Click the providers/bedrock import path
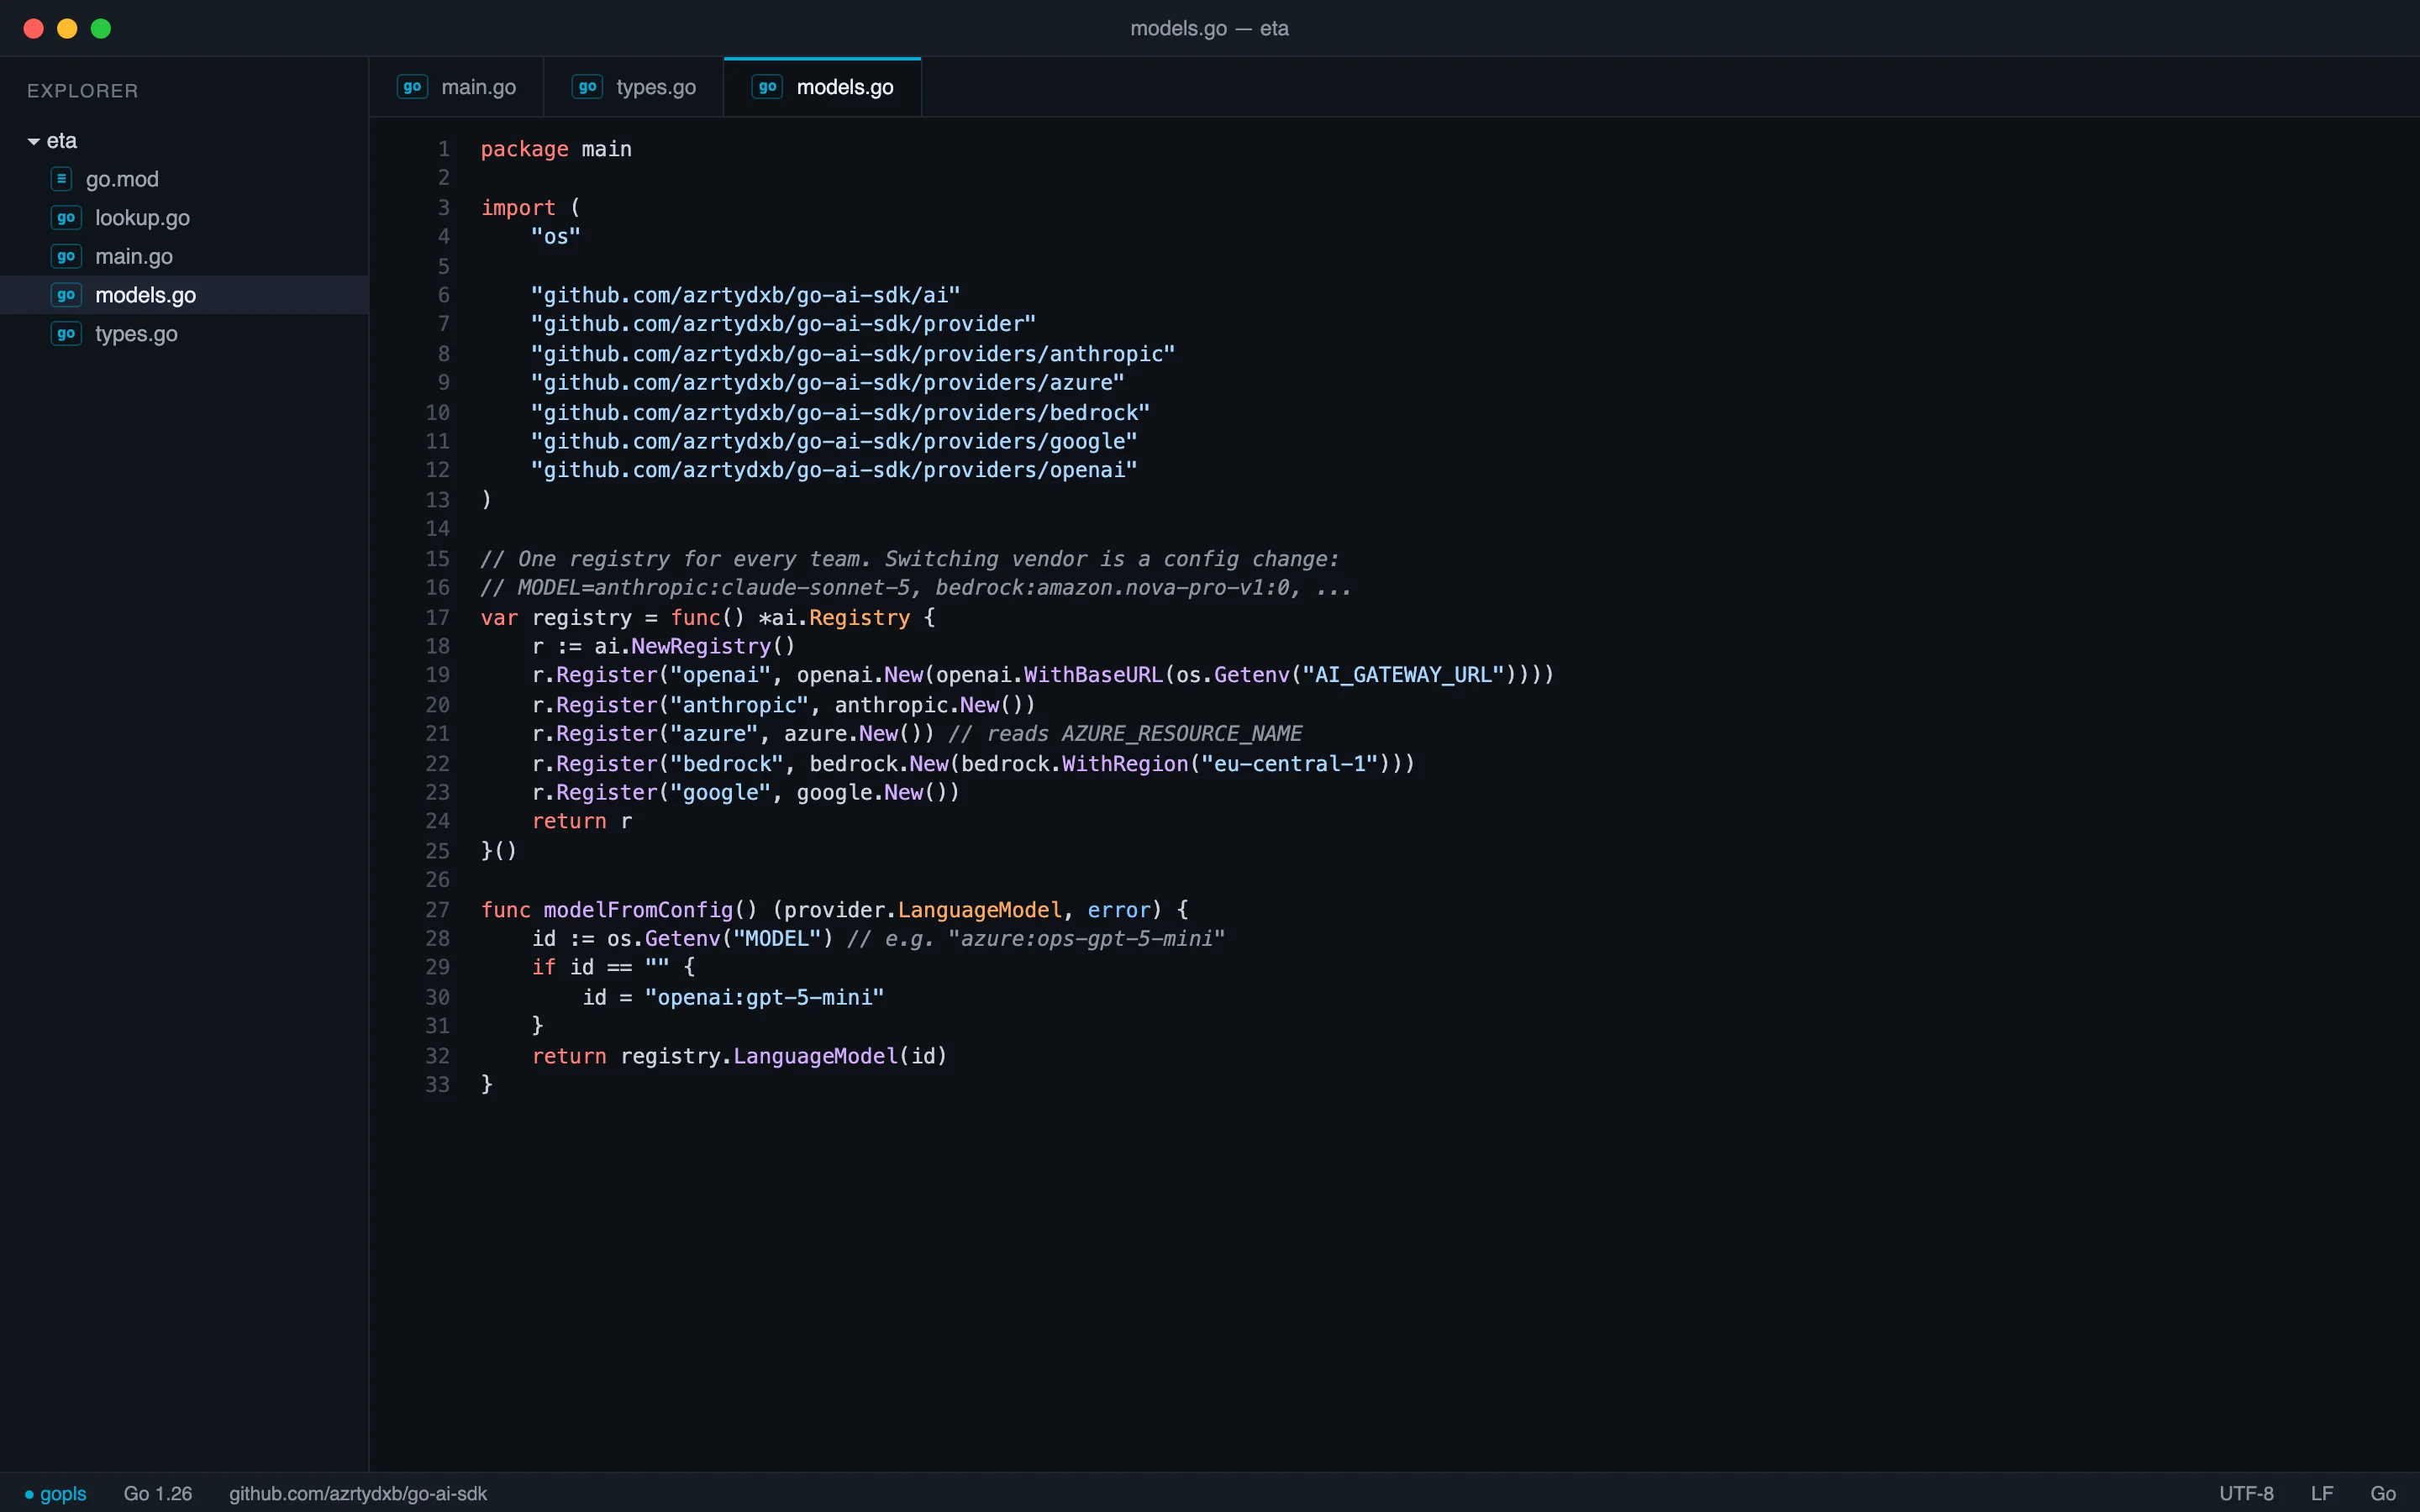Screen dimensions: 2420x1512 tap(840, 412)
